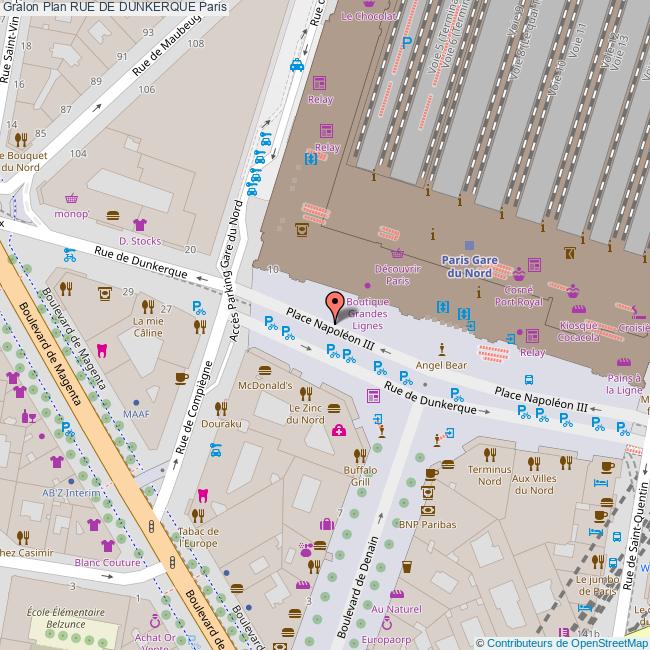Image resolution: width=650 pixels, height=650 pixels.
Task: Select the Kiosque Cocacola shop icon
Action: (x=579, y=309)
